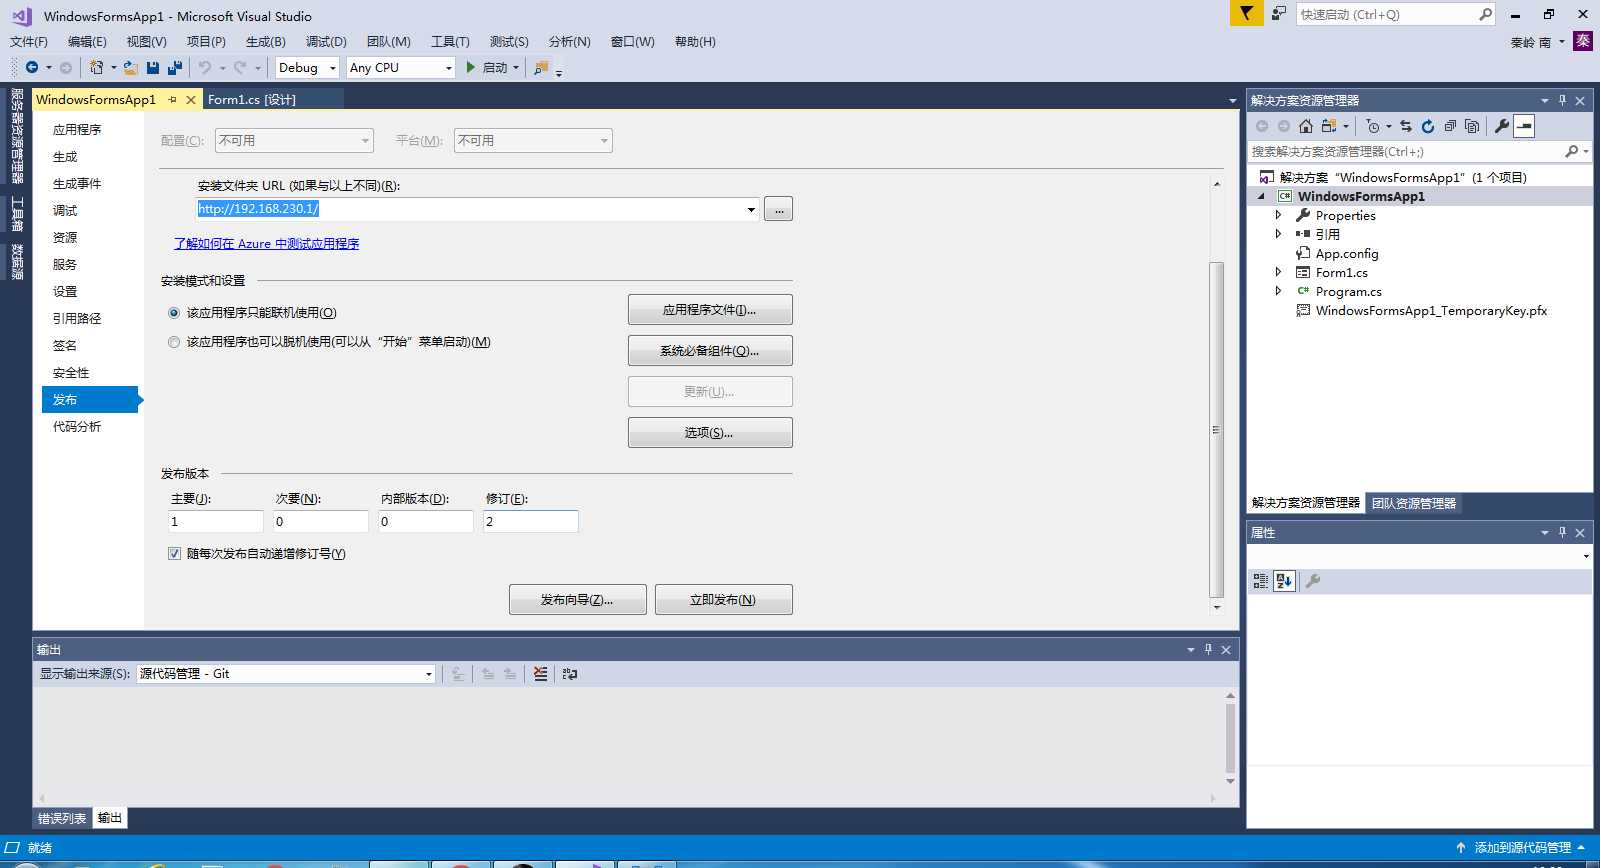The height and width of the screenshot is (868, 1600).
Task: Save the current file with floppy icon
Action: tap(153, 67)
